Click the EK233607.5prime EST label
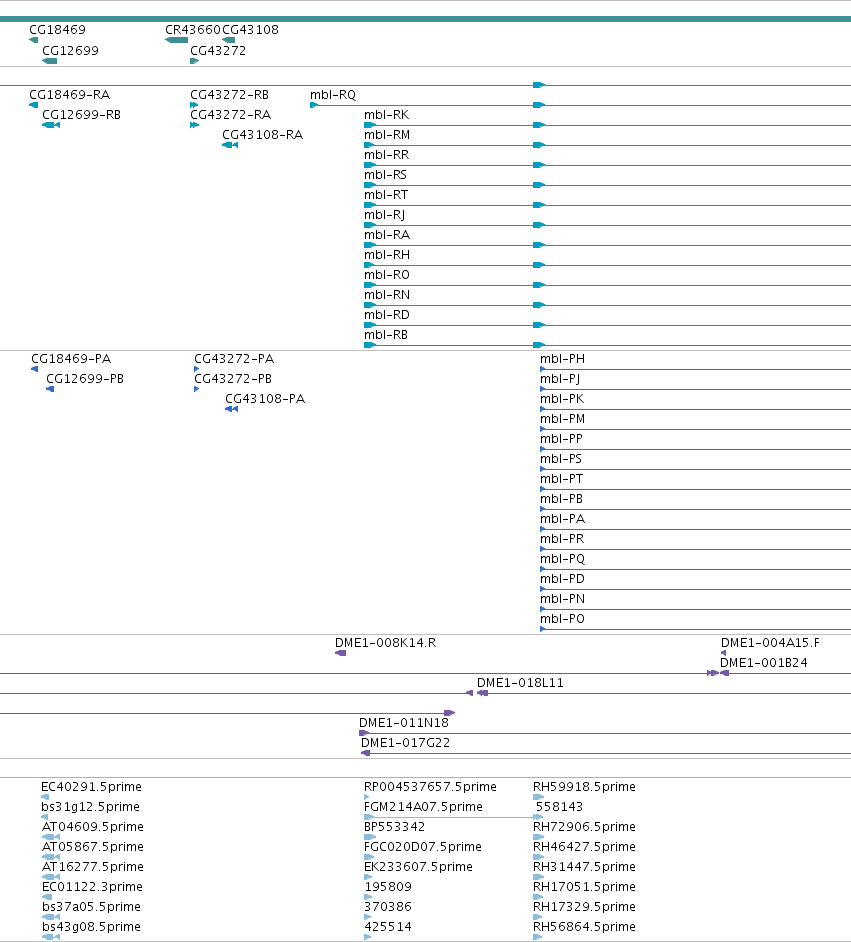Image resolution: width=851 pixels, height=942 pixels. (419, 867)
